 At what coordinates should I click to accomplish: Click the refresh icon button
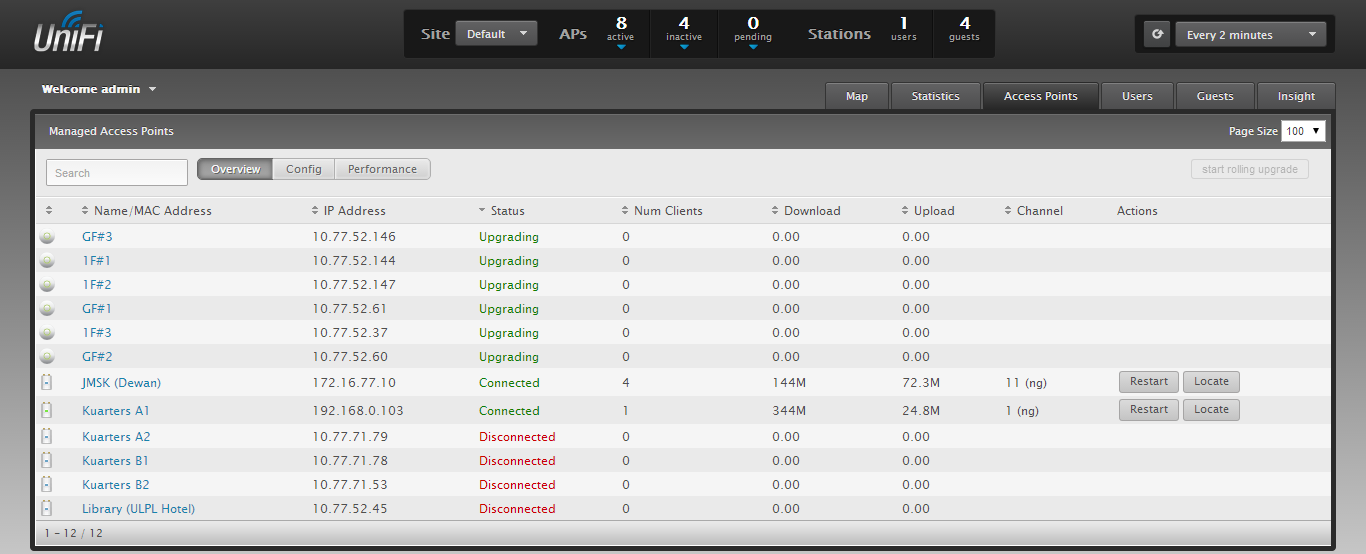click(x=1157, y=34)
